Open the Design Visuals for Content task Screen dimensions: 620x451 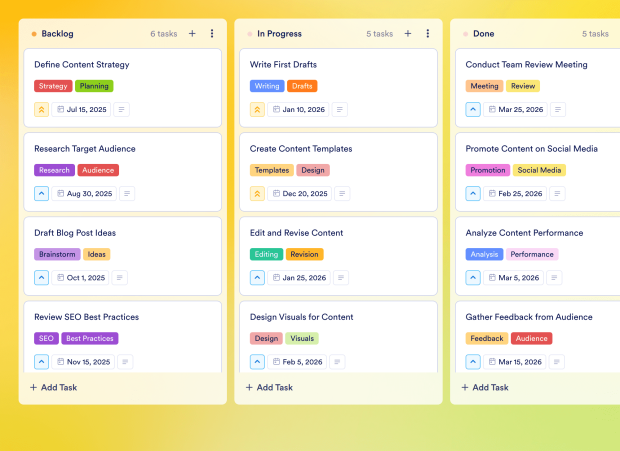[301, 317]
